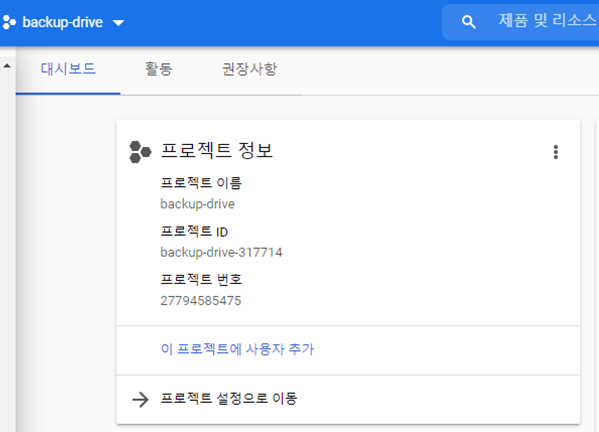
Task: Focus the products and resources search field
Action: pos(520,22)
